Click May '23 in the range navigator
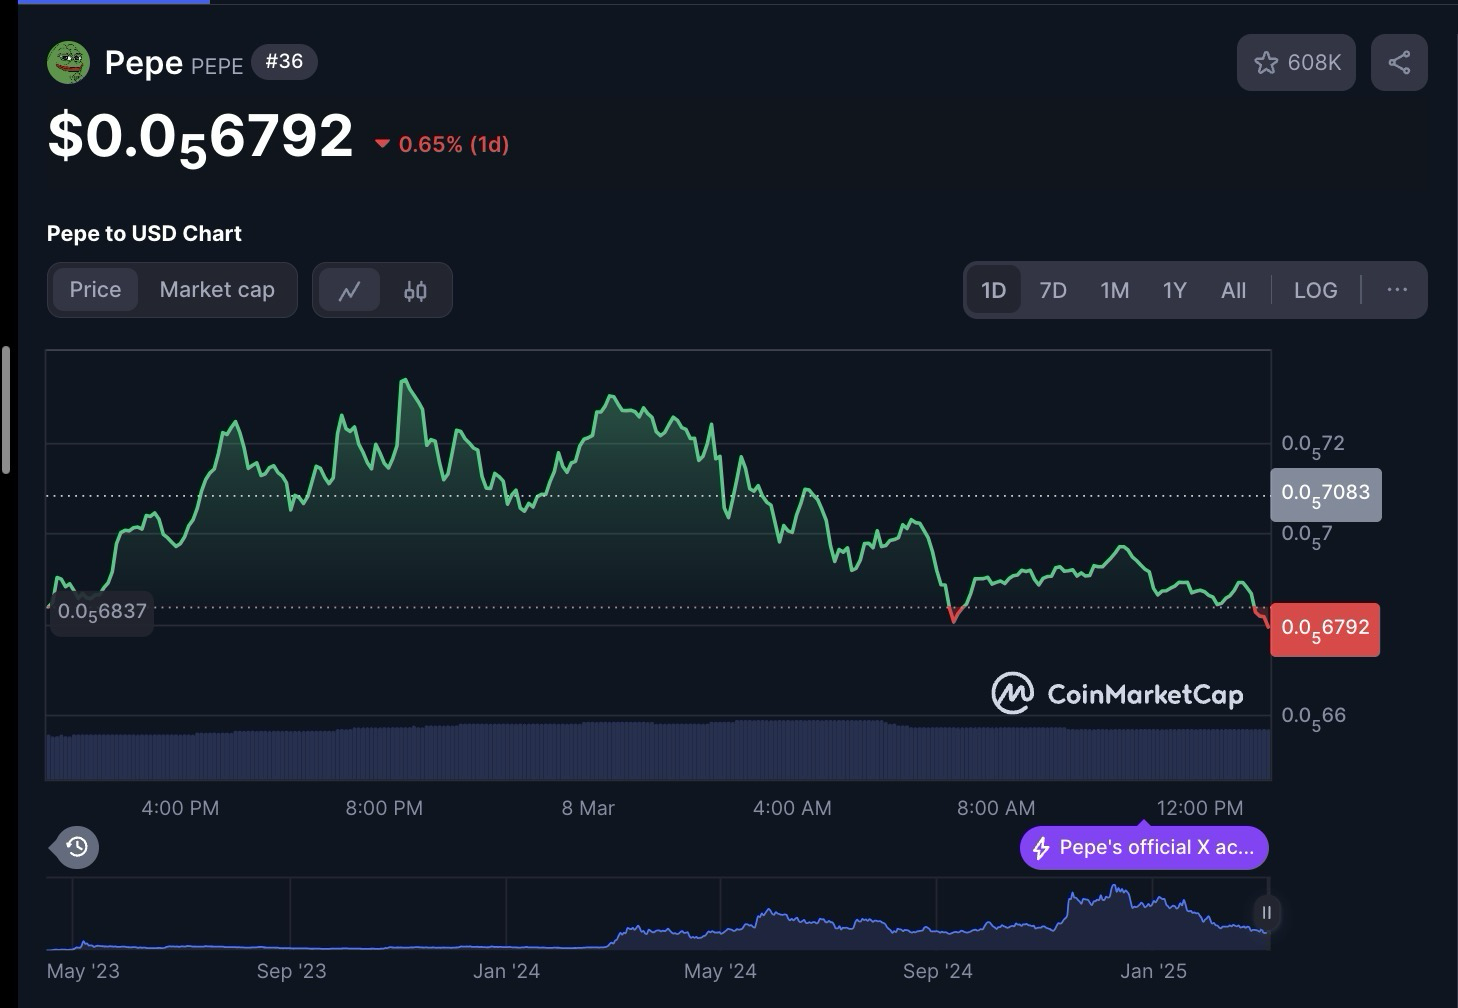Screen dimensions: 1458x1008 (x=83, y=971)
